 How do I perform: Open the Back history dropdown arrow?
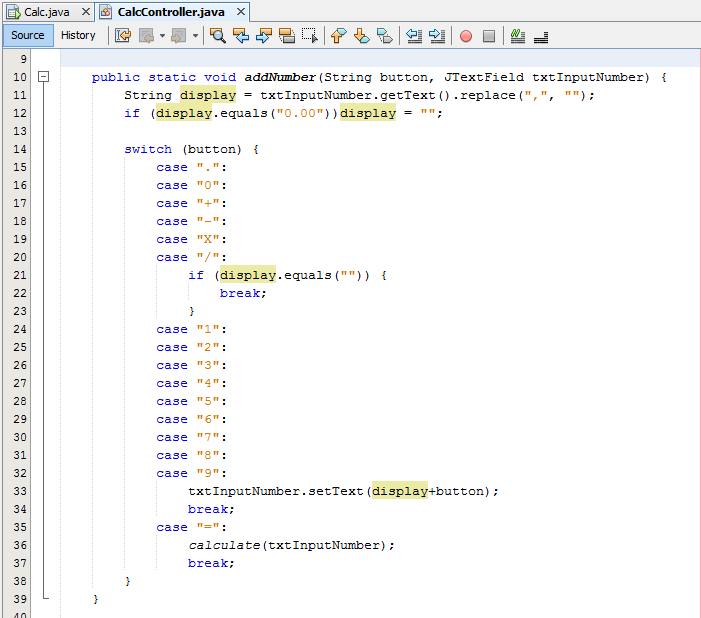[x=162, y=35]
